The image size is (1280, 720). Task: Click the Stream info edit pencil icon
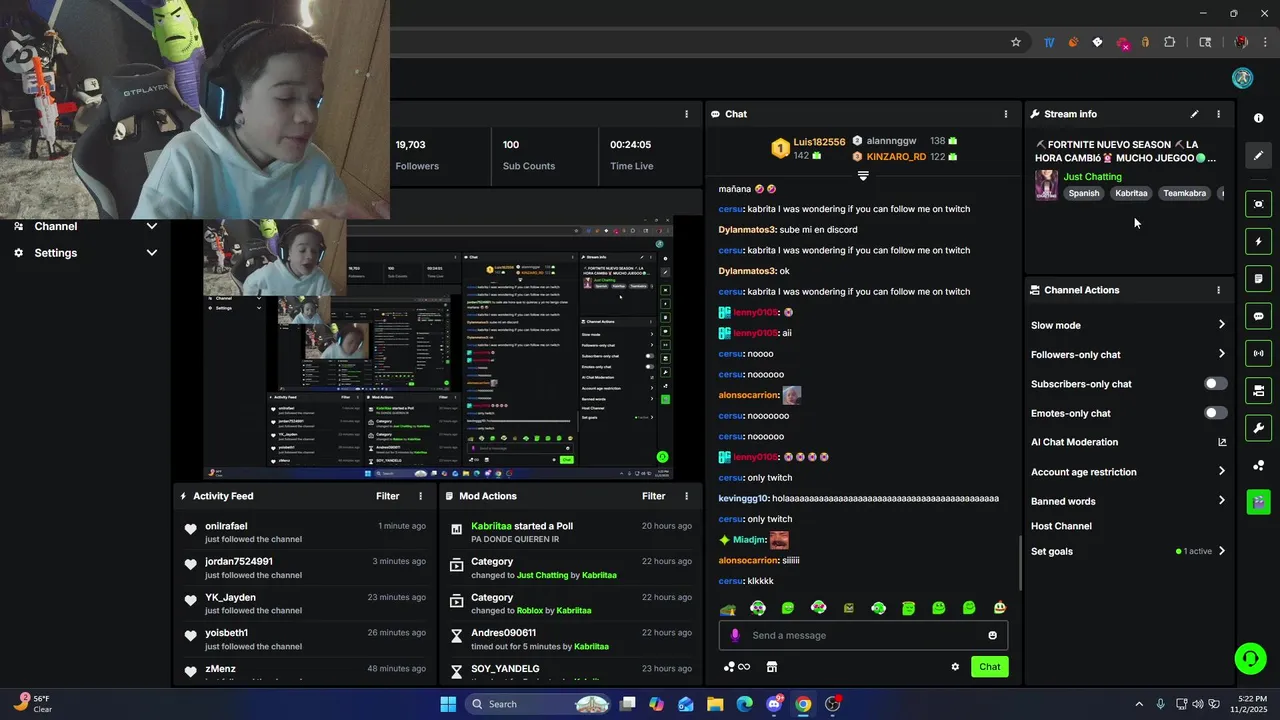(1194, 114)
